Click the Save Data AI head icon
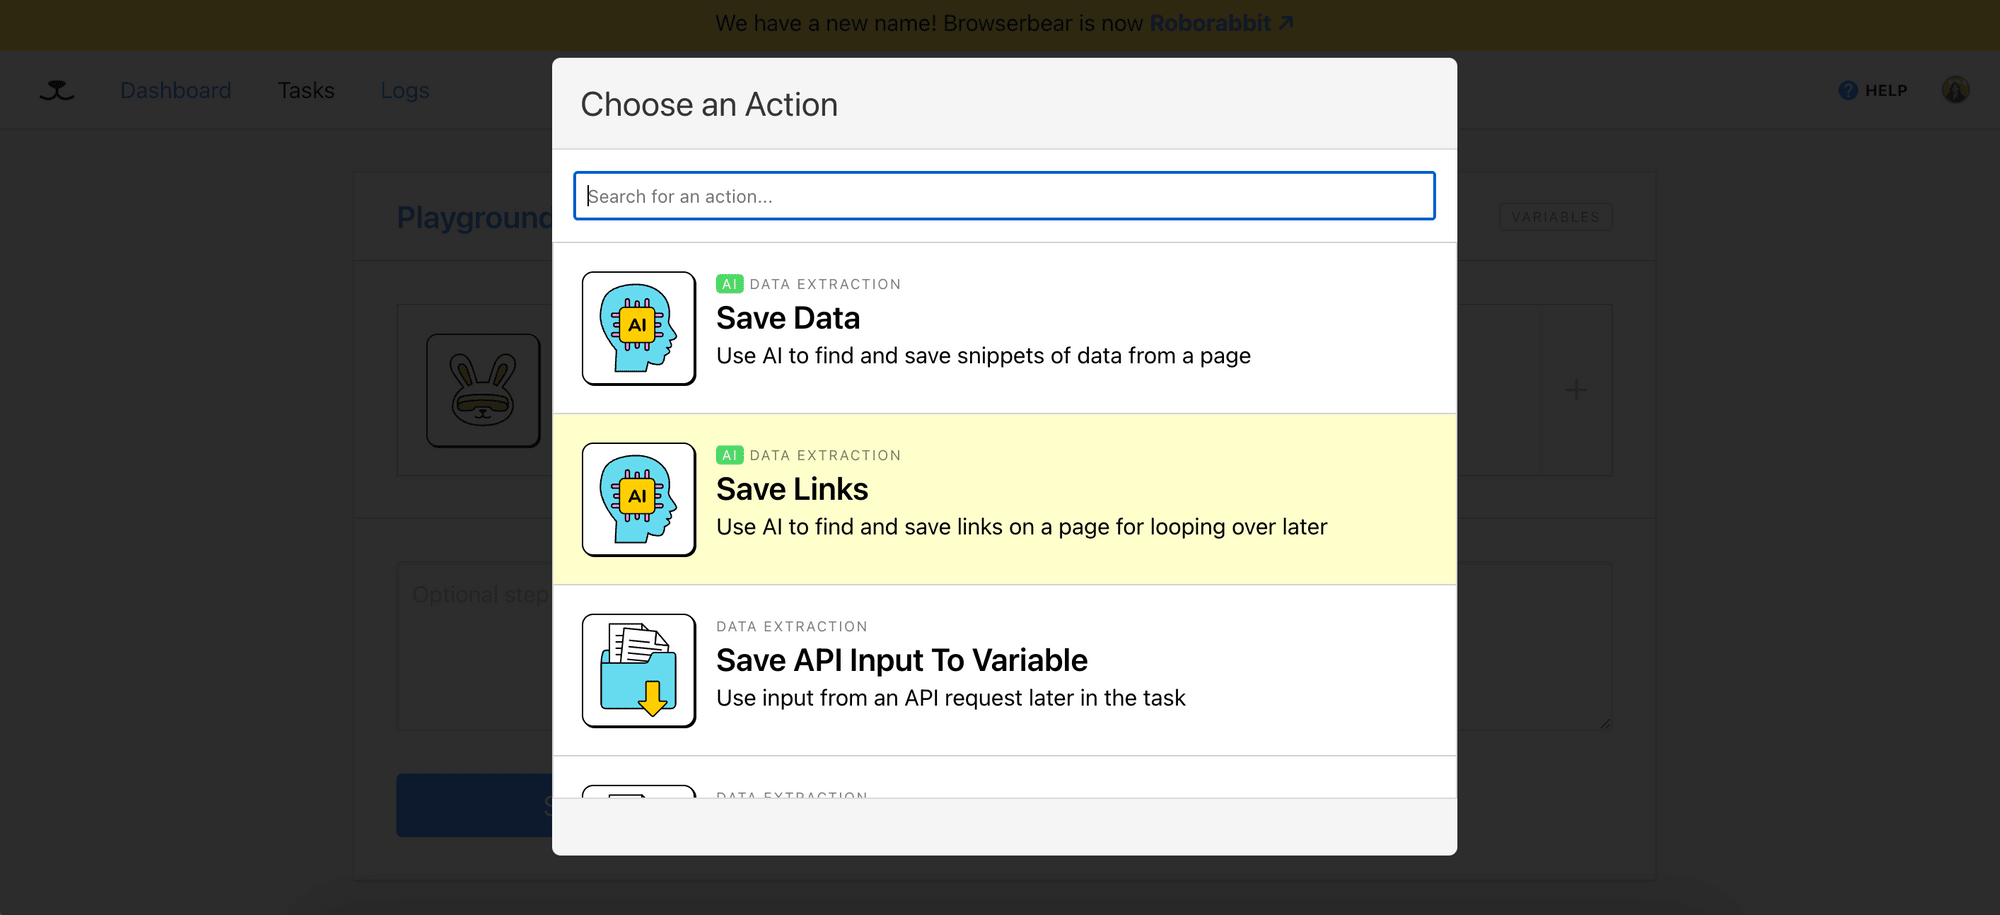 638,328
